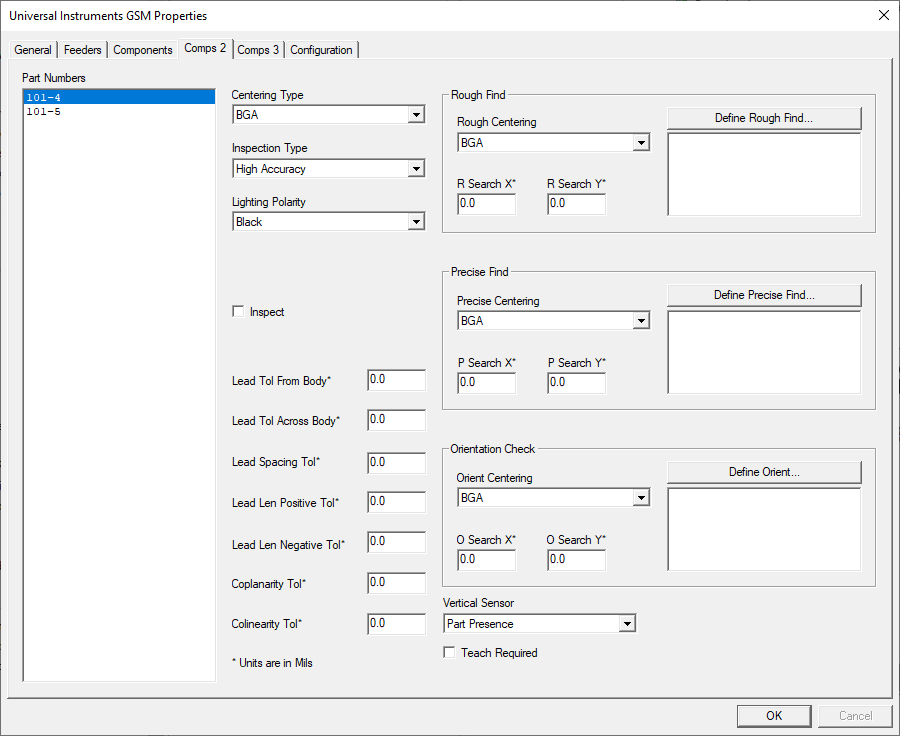This screenshot has width=900, height=736.
Task: Confirm settings with the OK button
Action: click(x=773, y=715)
